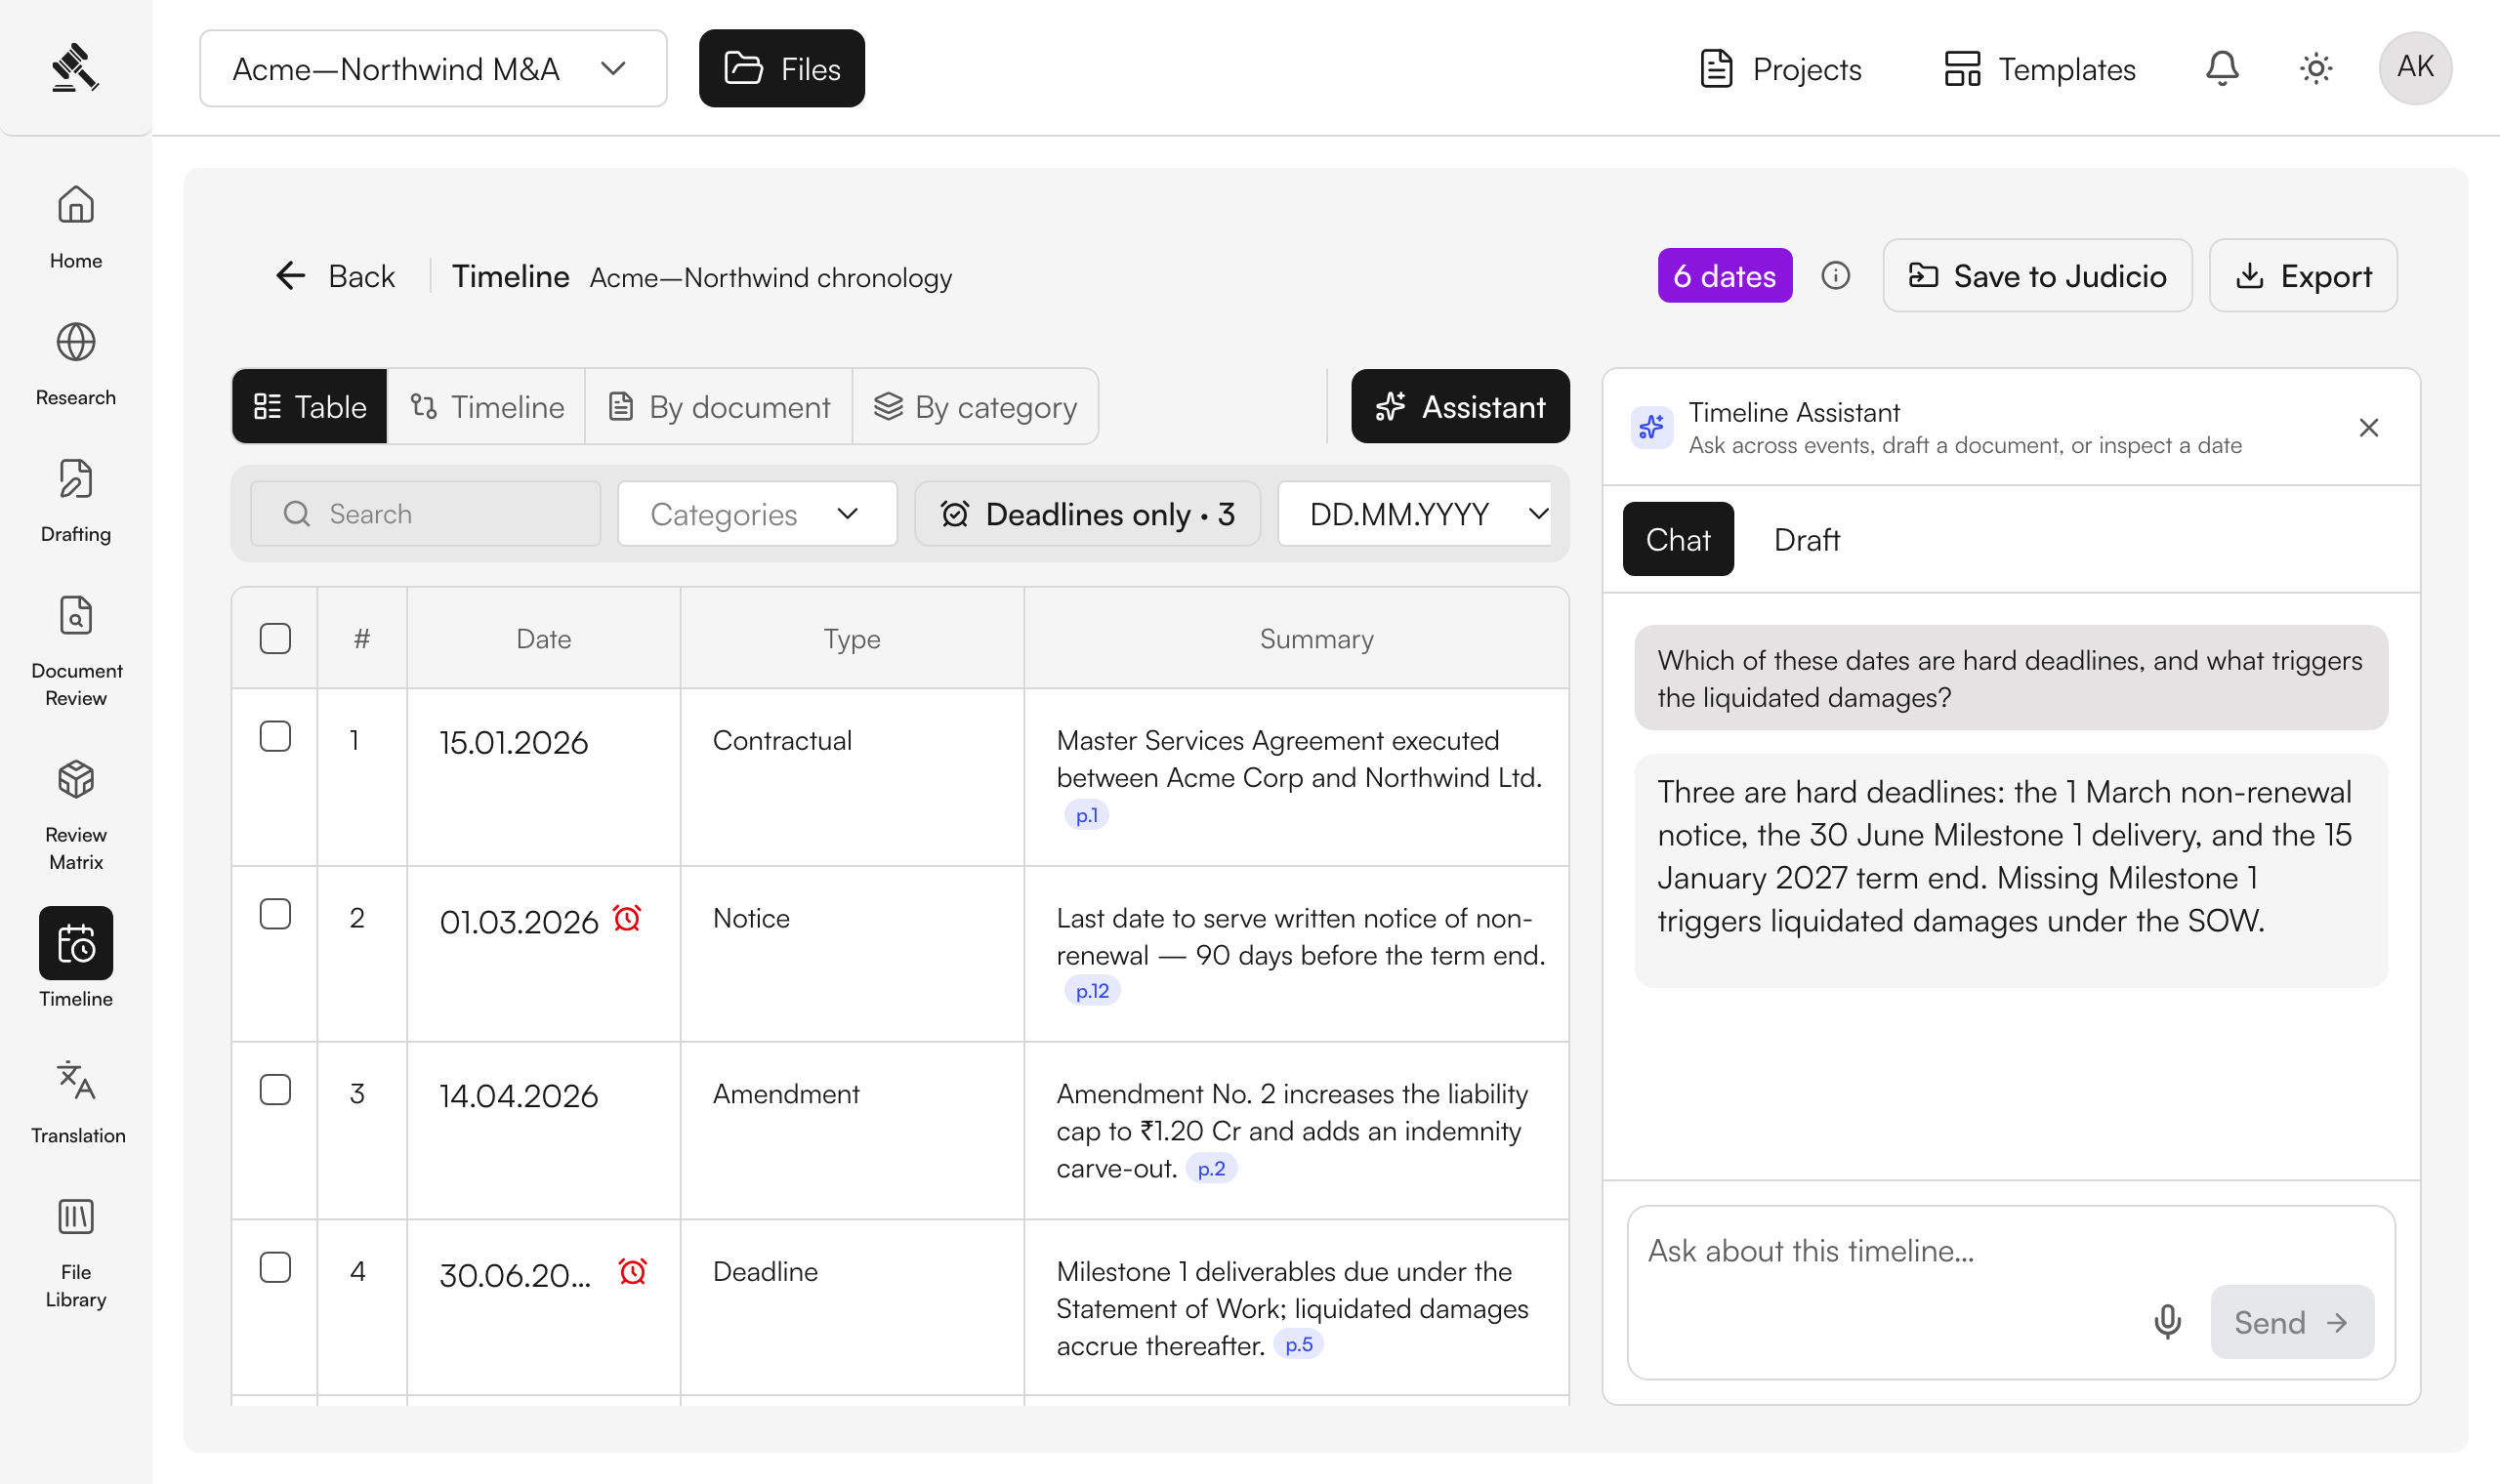
Task: Switch to the By category view
Action: point(975,406)
